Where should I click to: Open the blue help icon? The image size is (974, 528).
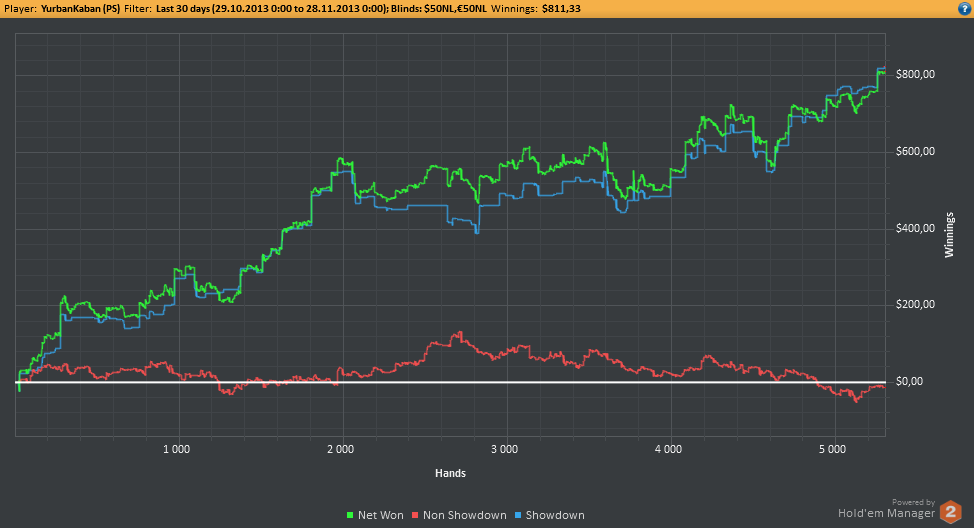tap(965, 9)
